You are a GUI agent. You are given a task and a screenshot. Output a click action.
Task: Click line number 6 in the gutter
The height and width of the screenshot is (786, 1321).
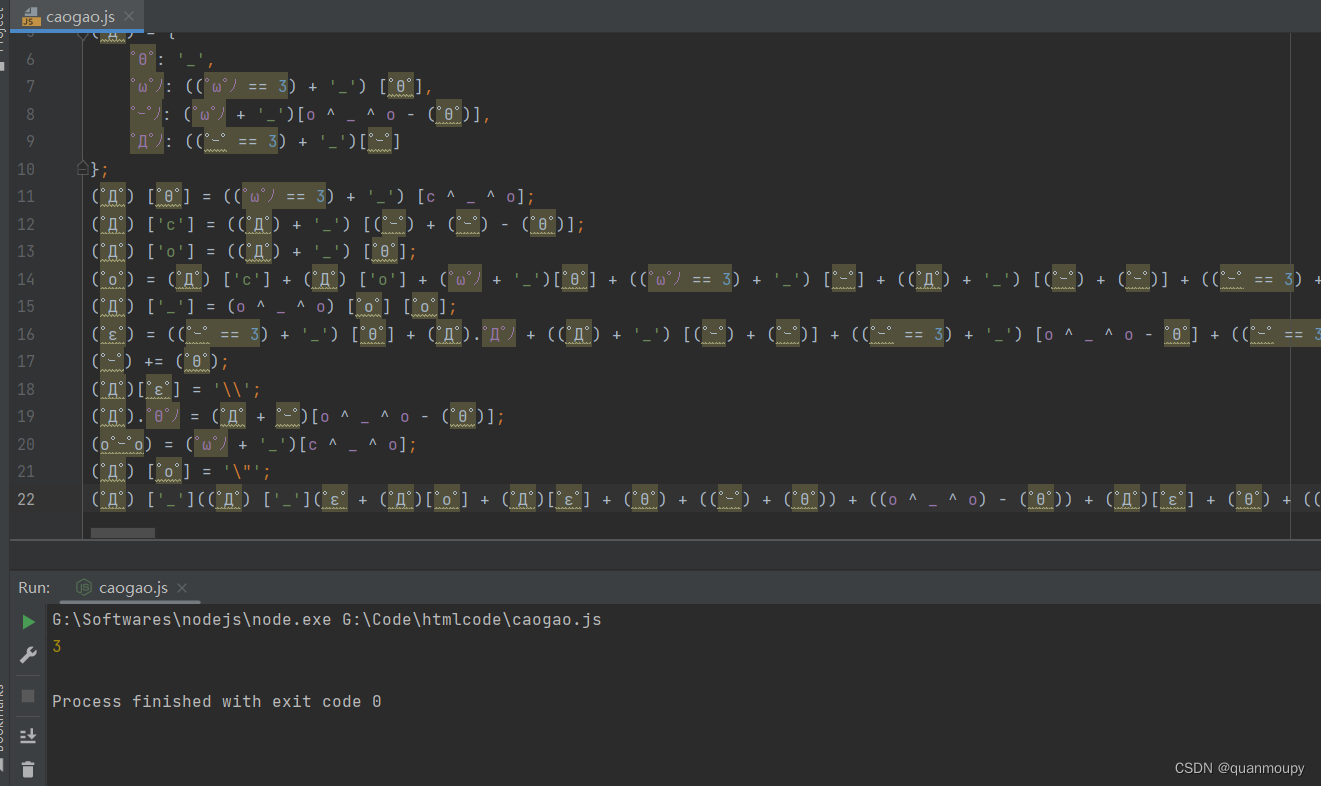pos(30,59)
